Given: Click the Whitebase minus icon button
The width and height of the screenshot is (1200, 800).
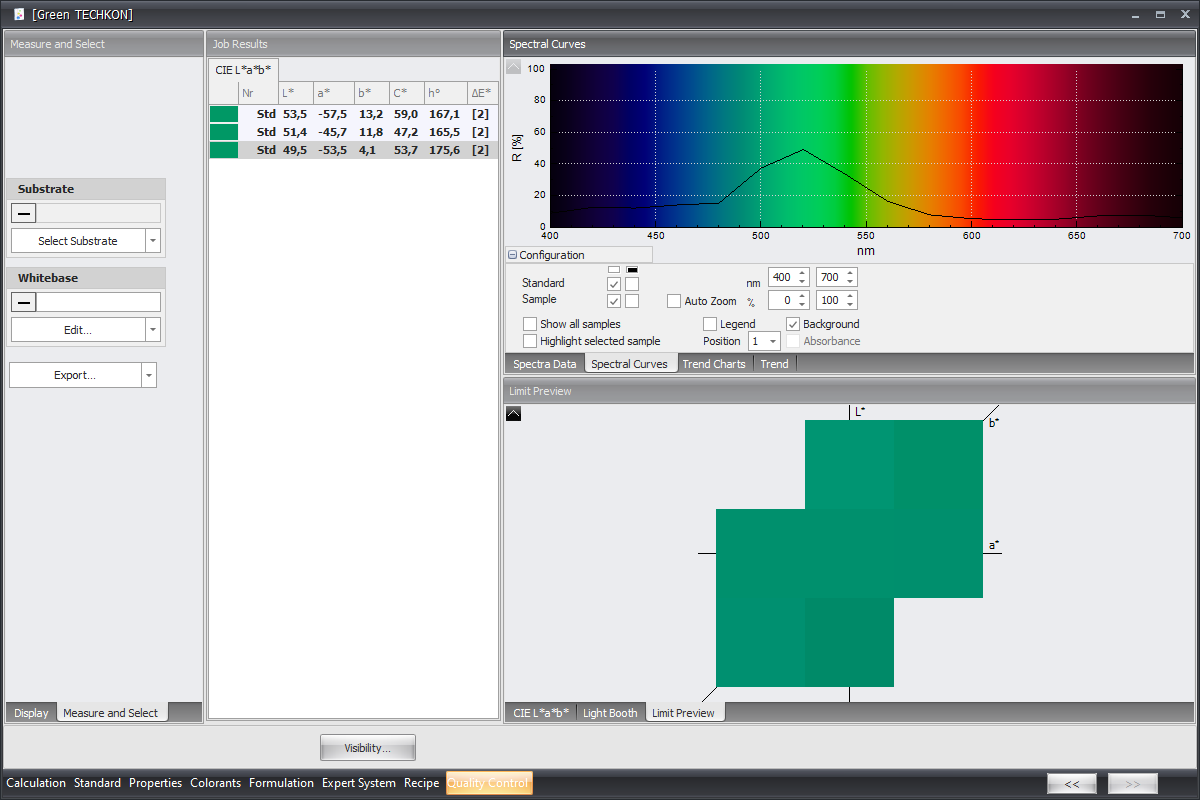Looking at the screenshot, I should click(25, 302).
